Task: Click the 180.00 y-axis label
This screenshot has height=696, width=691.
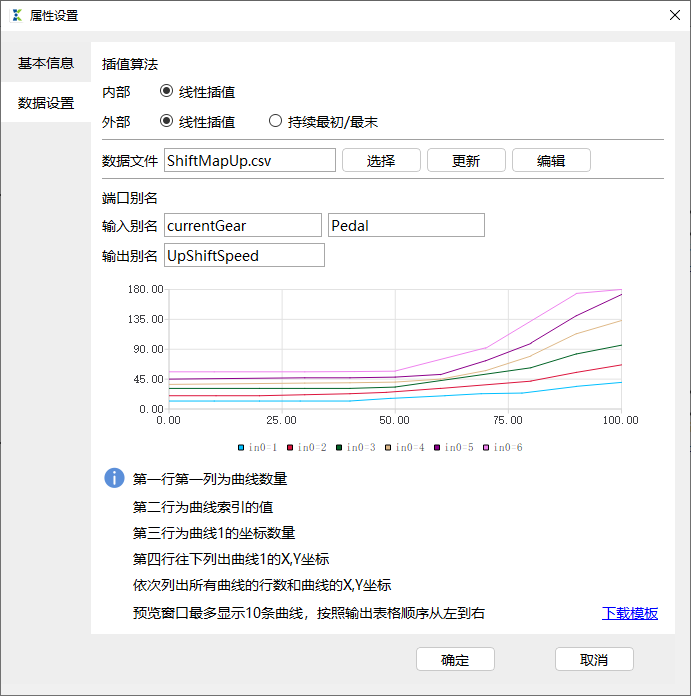Action: pos(146,289)
